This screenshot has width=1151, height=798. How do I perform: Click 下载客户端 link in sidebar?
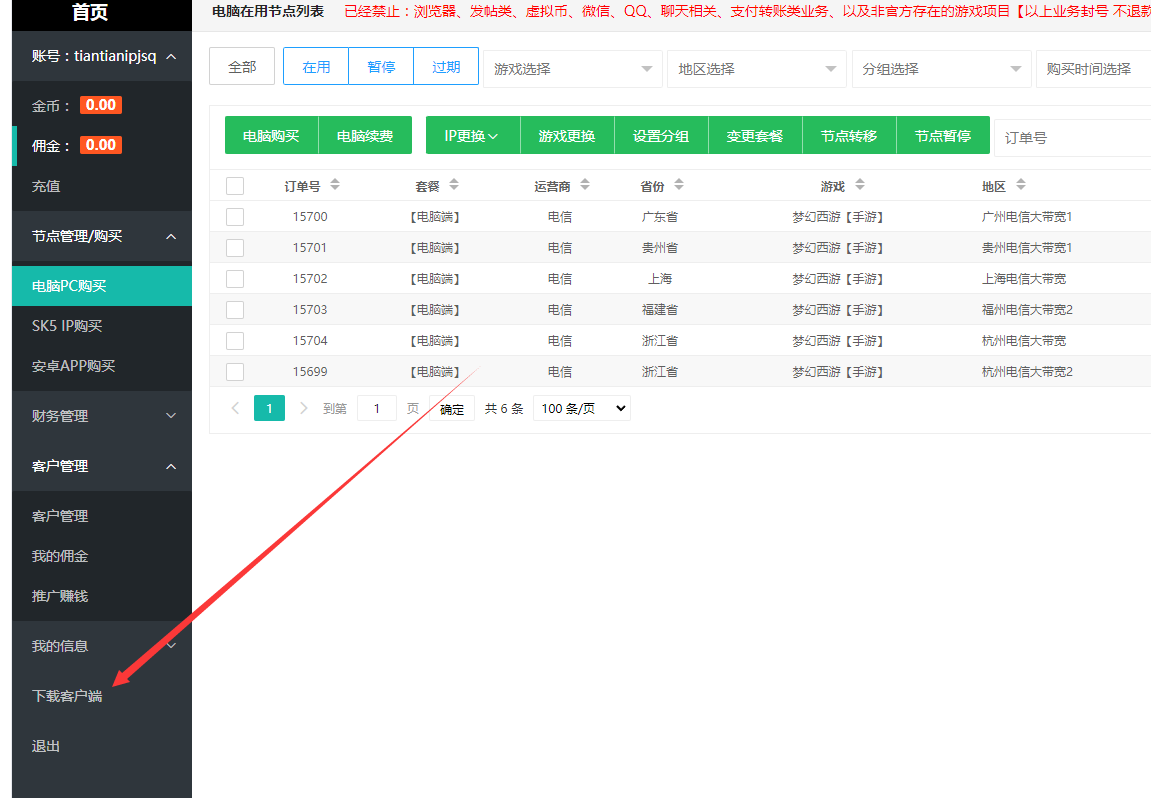click(x=67, y=696)
